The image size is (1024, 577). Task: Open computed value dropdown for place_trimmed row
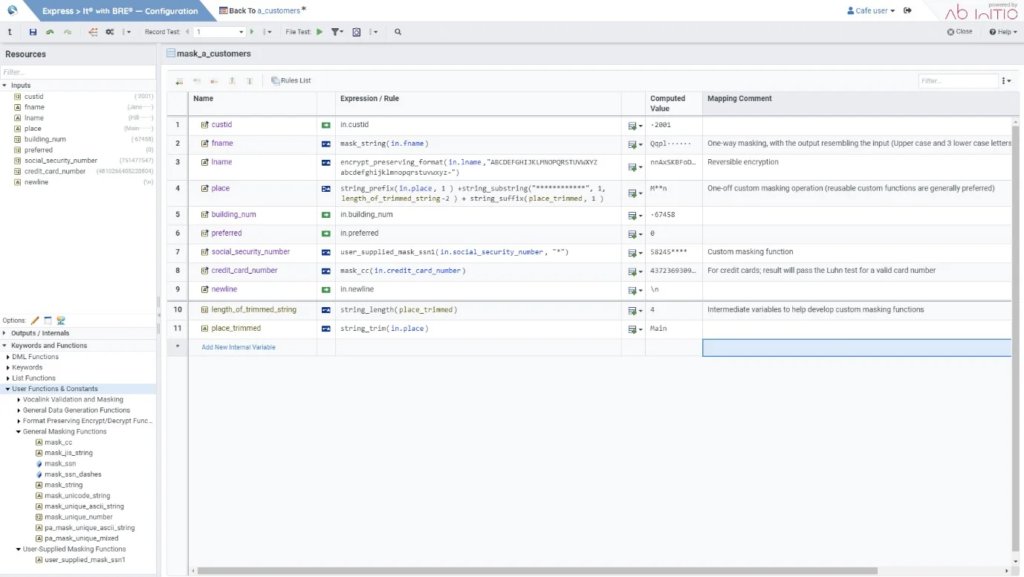click(x=635, y=329)
